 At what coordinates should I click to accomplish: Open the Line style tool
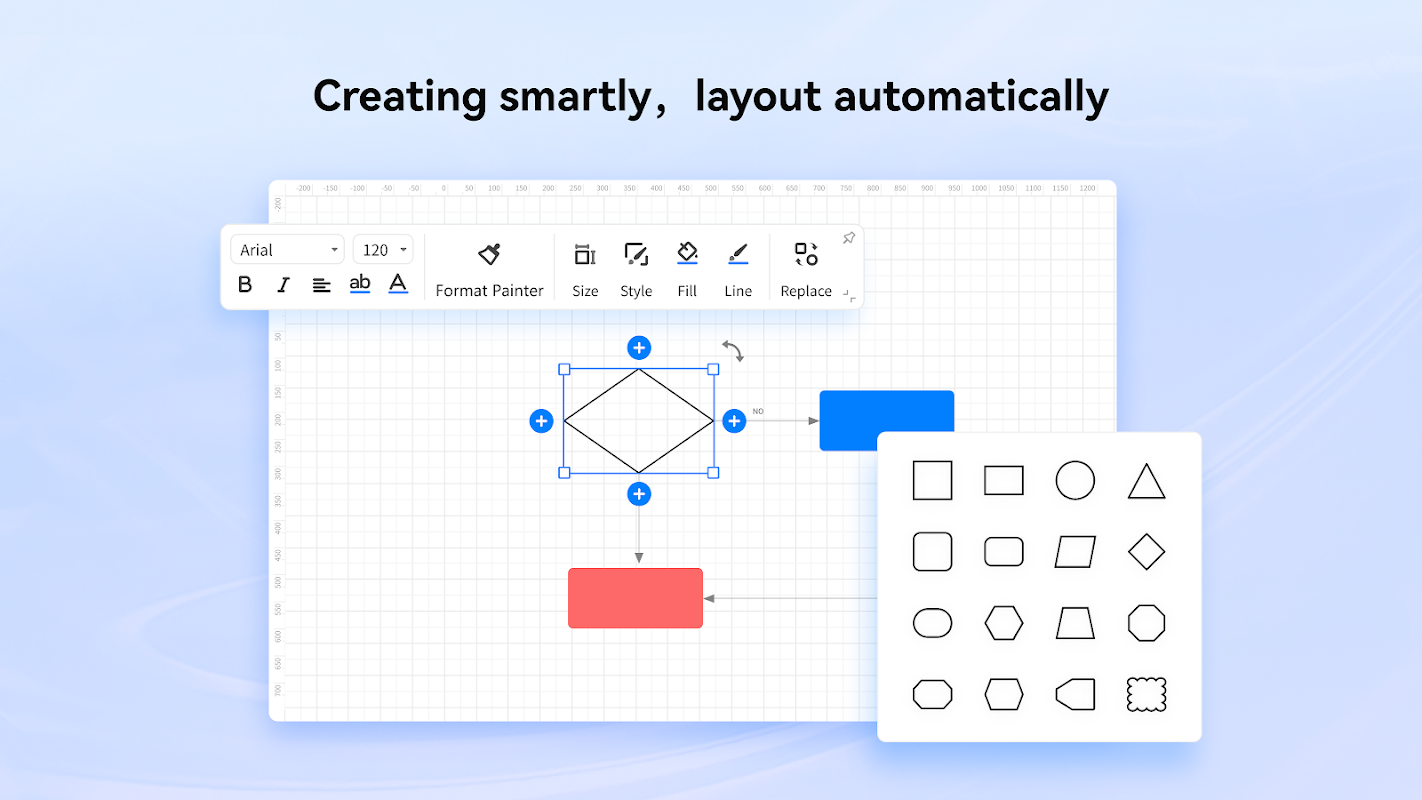738,270
